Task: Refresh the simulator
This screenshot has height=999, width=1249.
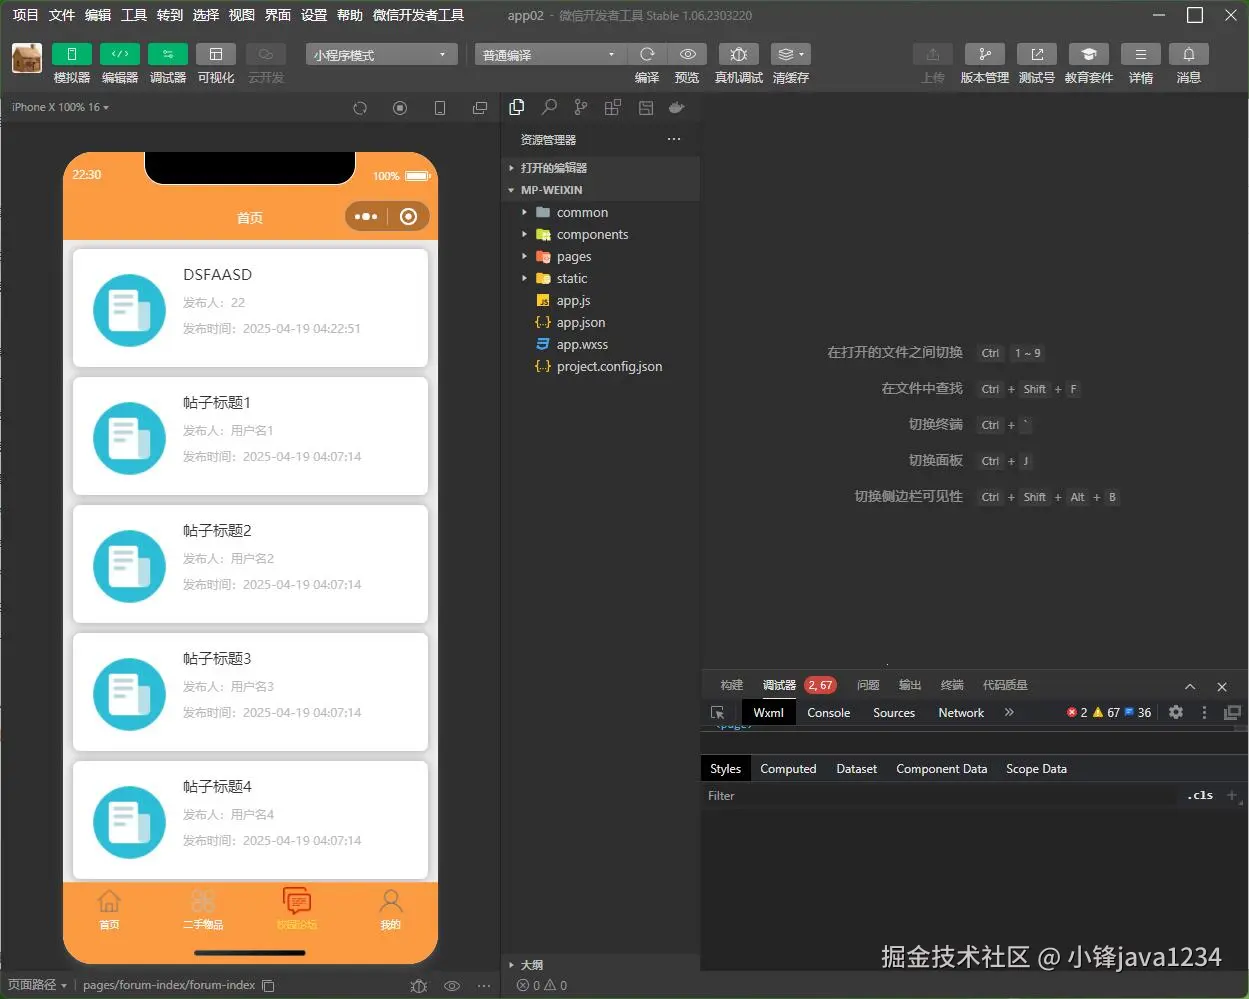Action: click(360, 108)
